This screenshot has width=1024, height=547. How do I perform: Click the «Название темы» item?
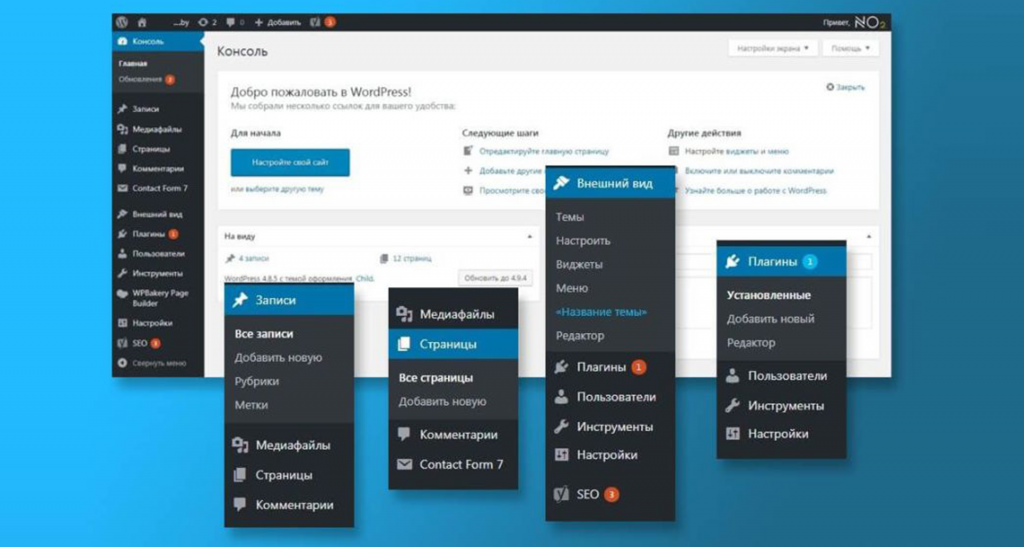point(601,312)
